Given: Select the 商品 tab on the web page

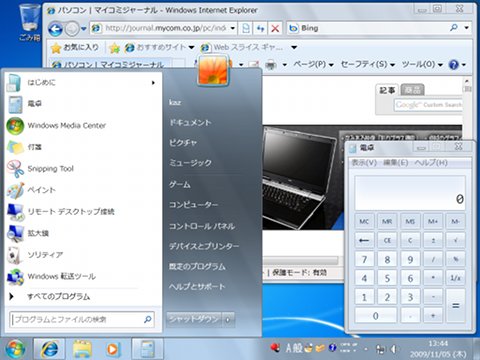Looking at the screenshot, I should [x=412, y=90].
